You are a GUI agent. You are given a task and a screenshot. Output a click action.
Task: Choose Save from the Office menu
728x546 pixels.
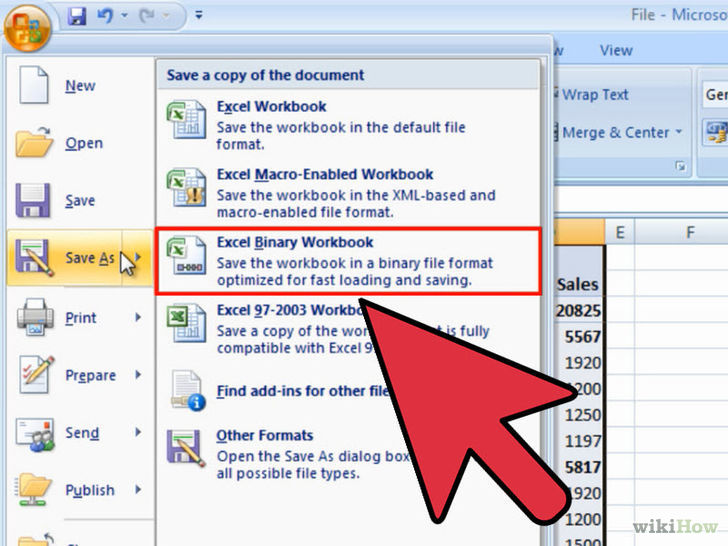tap(80, 200)
